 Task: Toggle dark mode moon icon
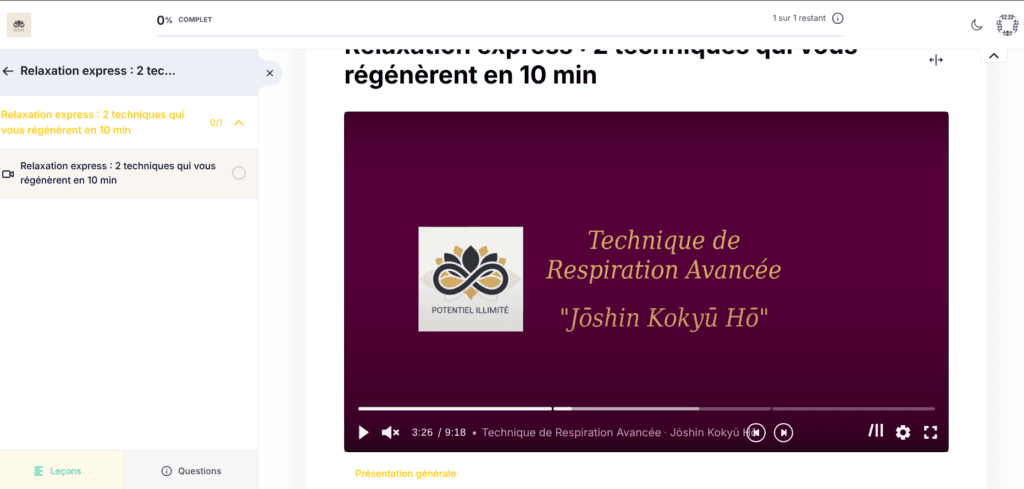[x=976, y=25]
